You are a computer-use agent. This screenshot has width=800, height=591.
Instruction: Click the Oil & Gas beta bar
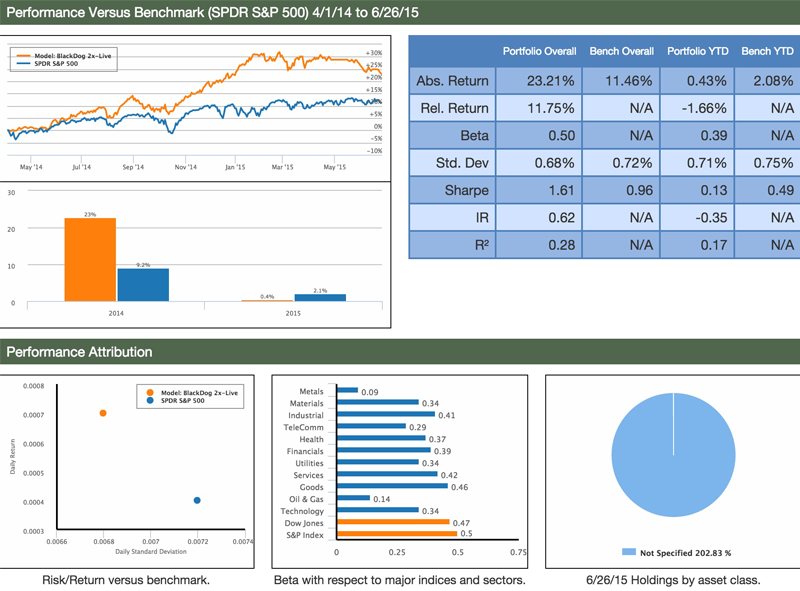tap(354, 498)
